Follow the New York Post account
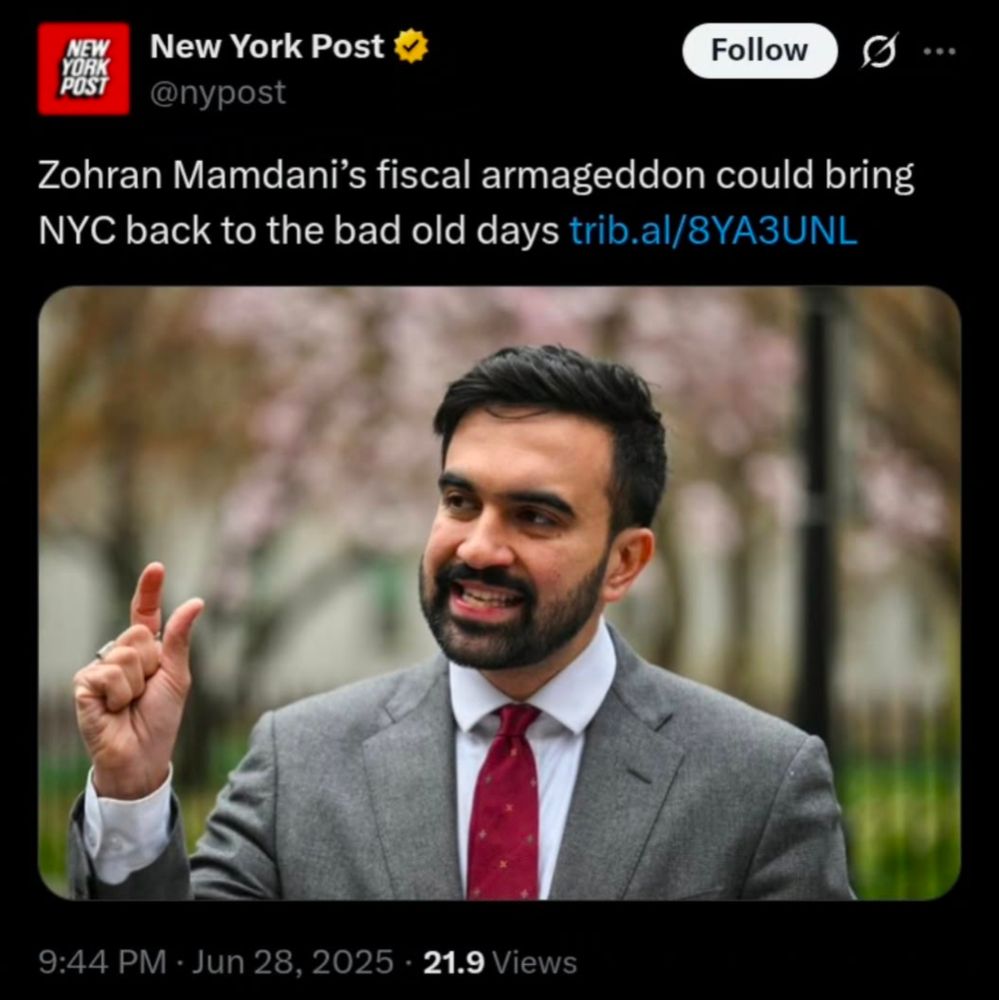 760,50
